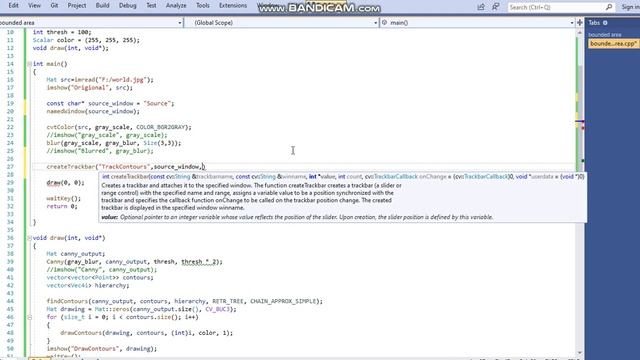Click the 'void draw(int, void*);' prototype on line 12
This screenshot has width=640, height=360.
(71, 48)
